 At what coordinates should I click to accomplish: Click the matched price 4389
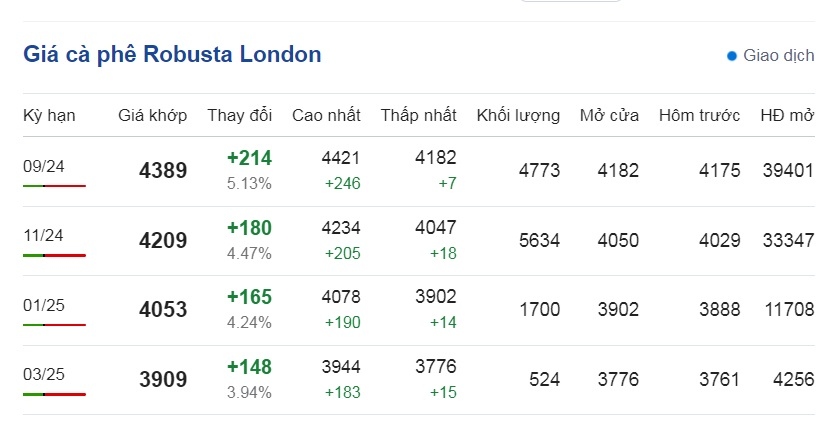pos(163,171)
